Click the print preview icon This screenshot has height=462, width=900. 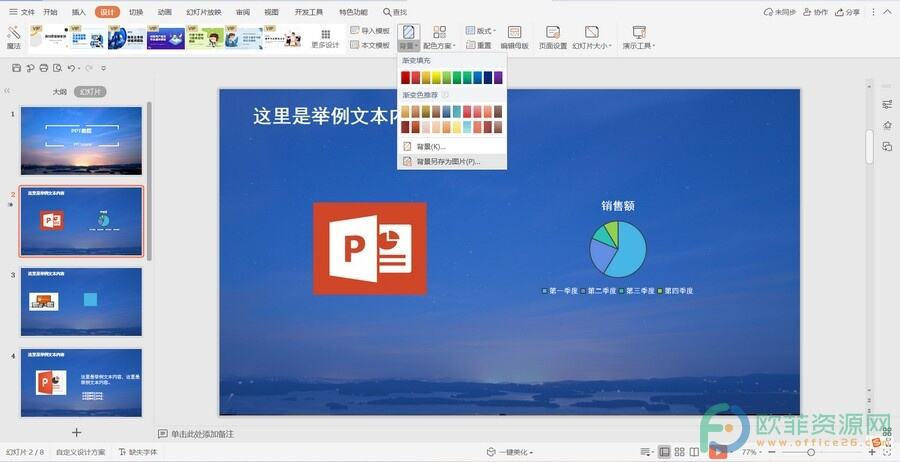pyautogui.click(x=57, y=68)
